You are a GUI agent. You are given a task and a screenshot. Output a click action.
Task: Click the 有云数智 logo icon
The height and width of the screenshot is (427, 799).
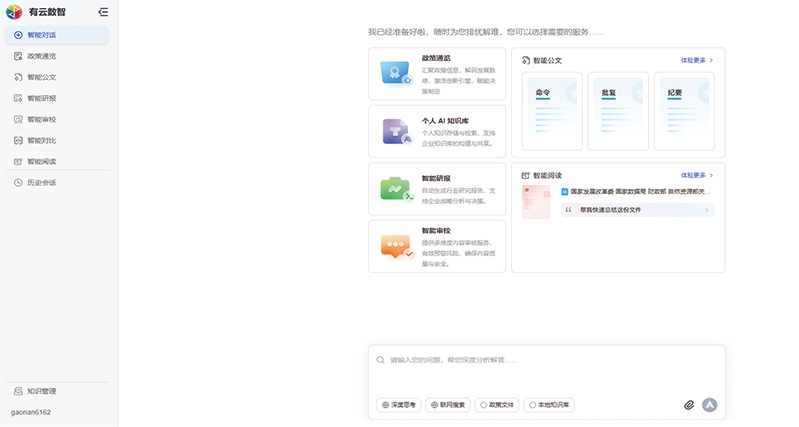tap(14, 12)
